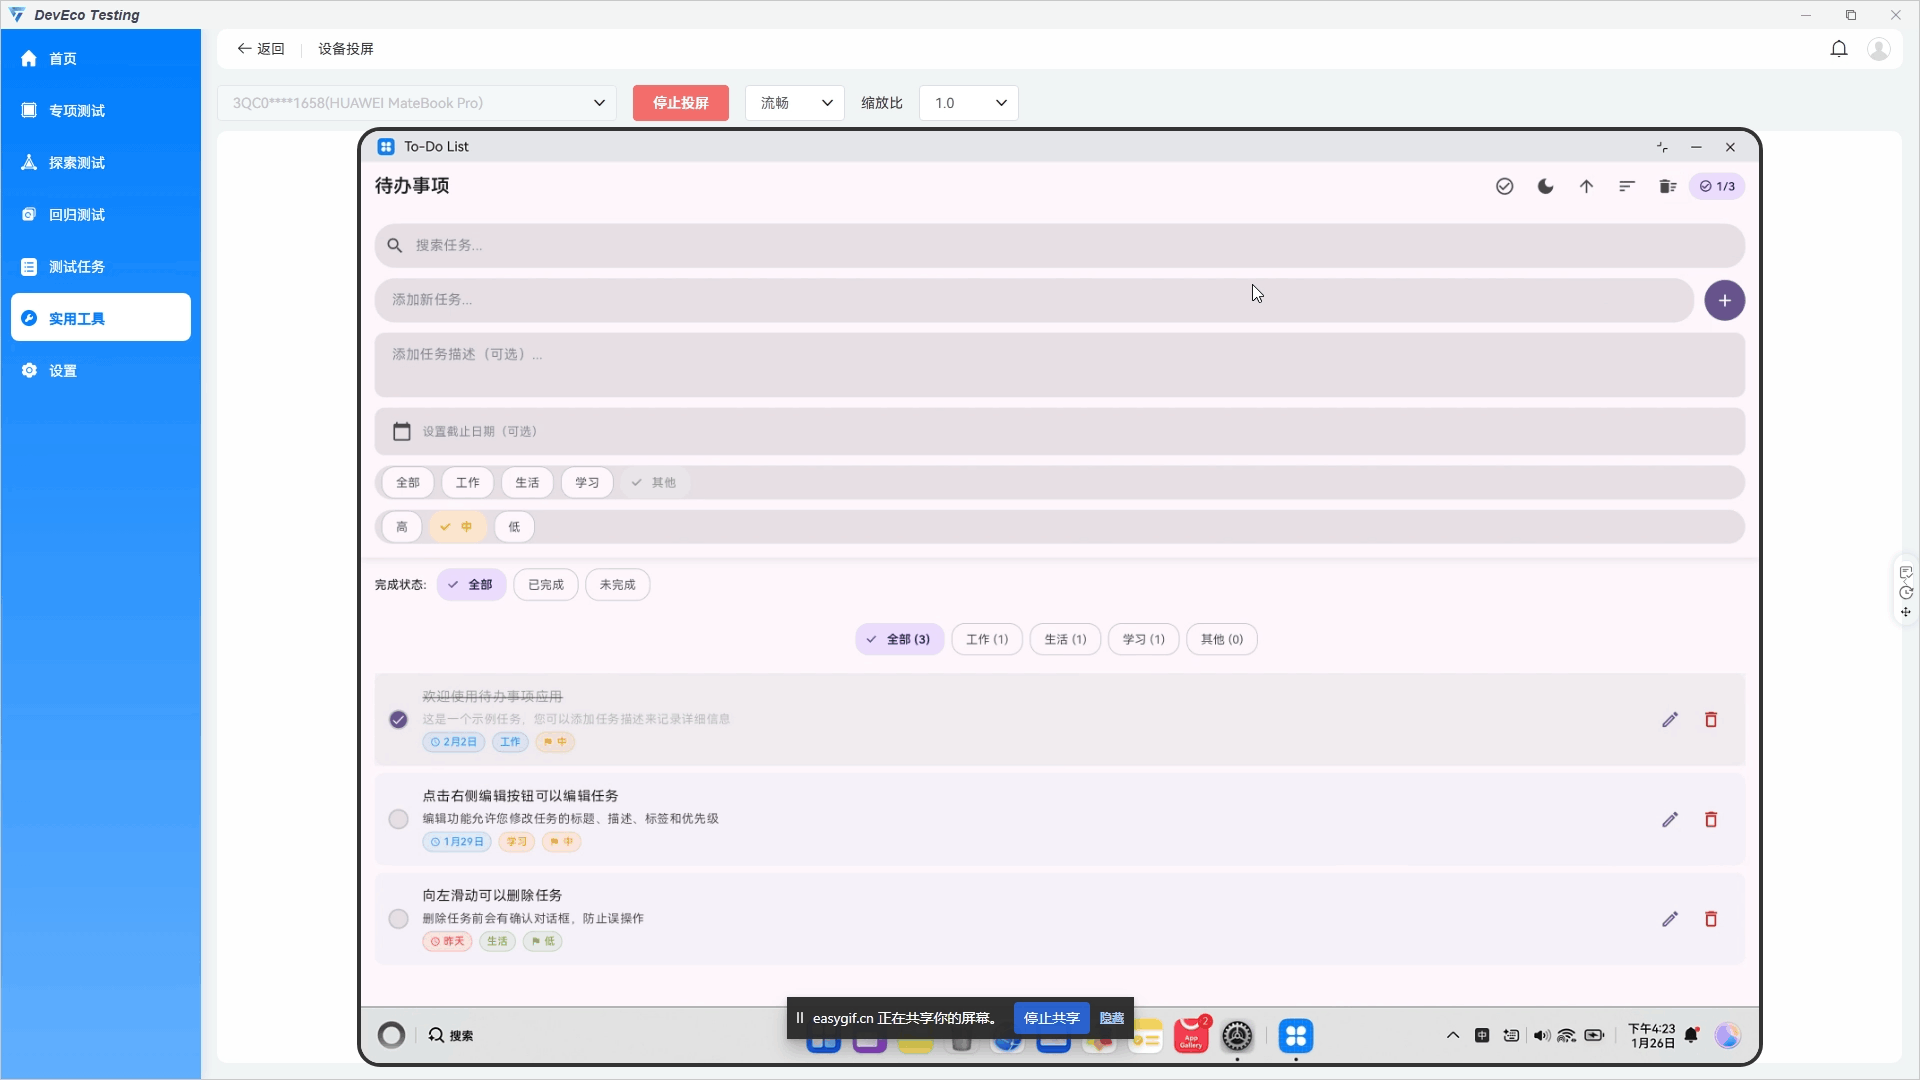Mark 向左滑动可以删除任务 as complete
The image size is (1920, 1080).
coord(398,919)
